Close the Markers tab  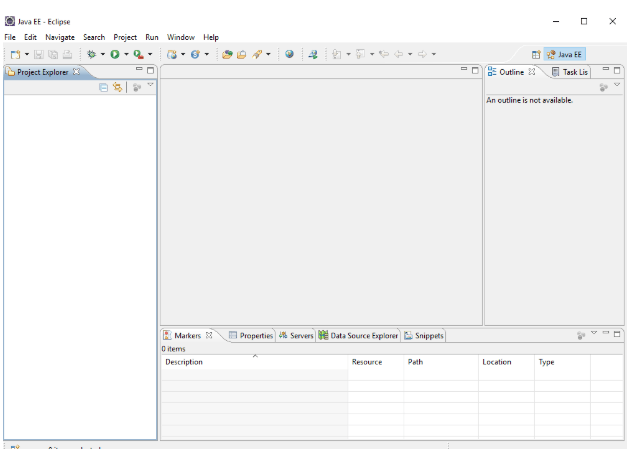pos(209,335)
